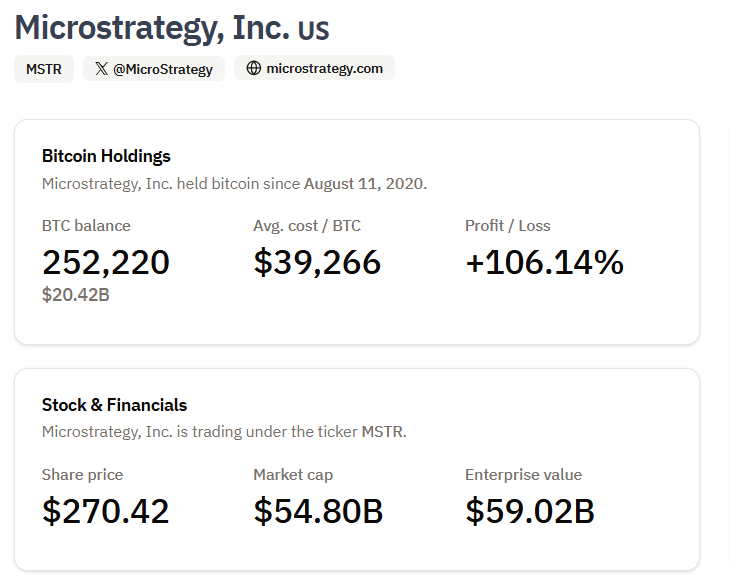Click the $270.42 share price value
This screenshot has height=584, width=730.
(x=106, y=511)
